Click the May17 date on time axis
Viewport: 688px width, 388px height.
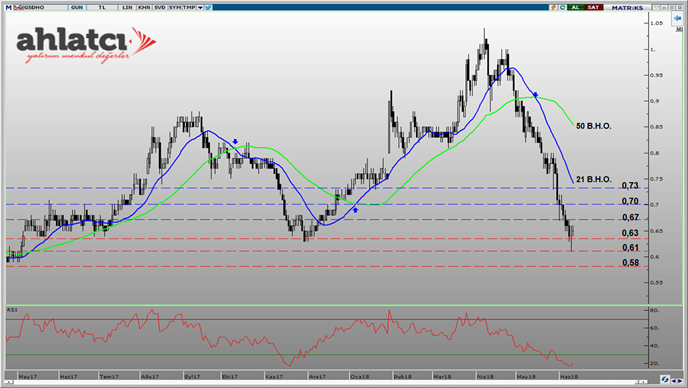[28, 377]
